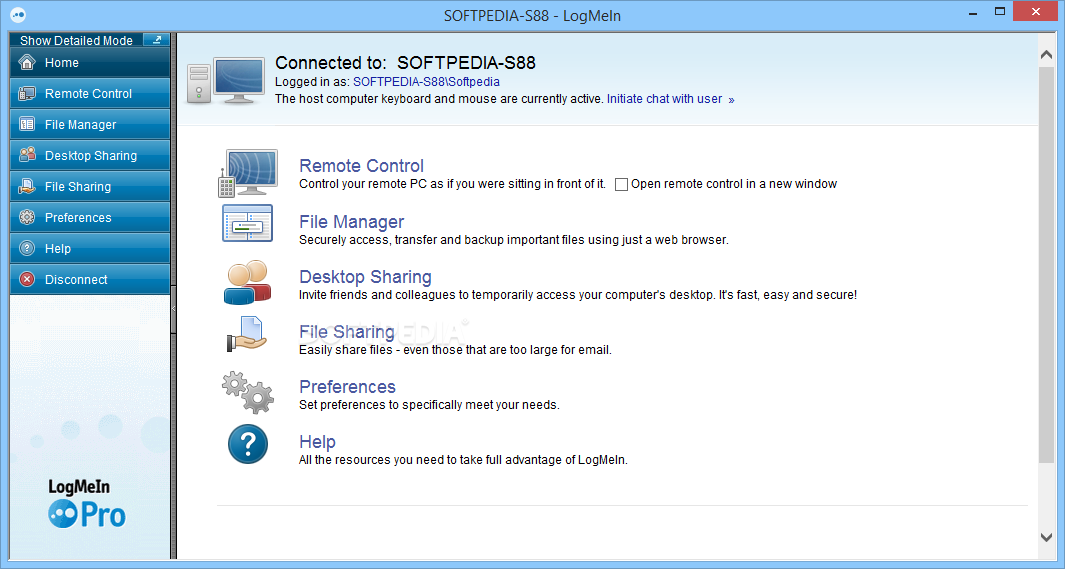The height and width of the screenshot is (569, 1065).
Task: Open the SOFTPEDIA-S88\Softpedia user link
Action: [x=426, y=81]
